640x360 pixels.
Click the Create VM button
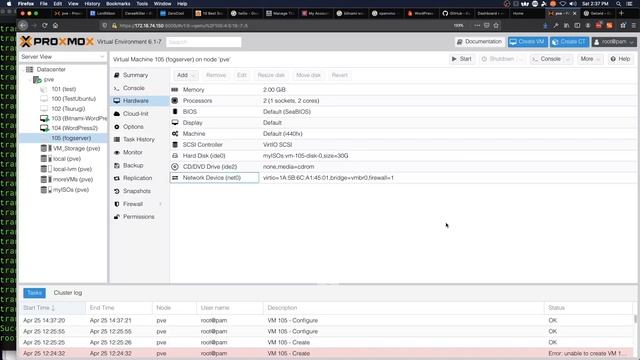(x=527, y=42)
